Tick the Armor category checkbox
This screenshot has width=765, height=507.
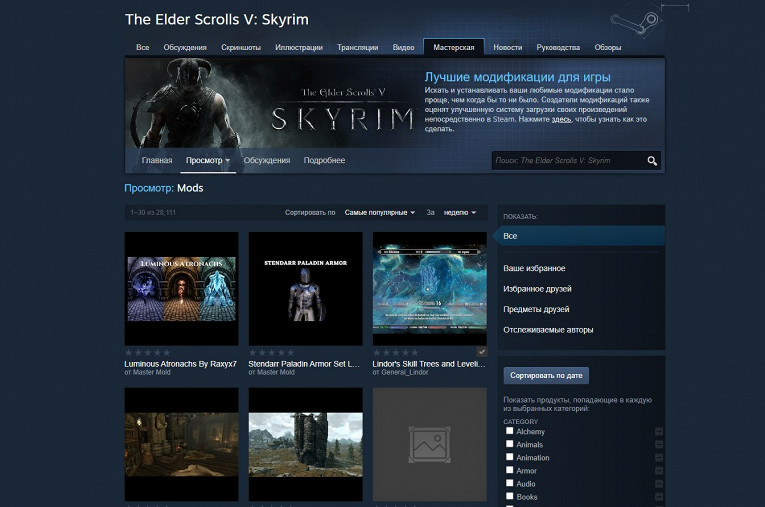click(x=509, y=470)
